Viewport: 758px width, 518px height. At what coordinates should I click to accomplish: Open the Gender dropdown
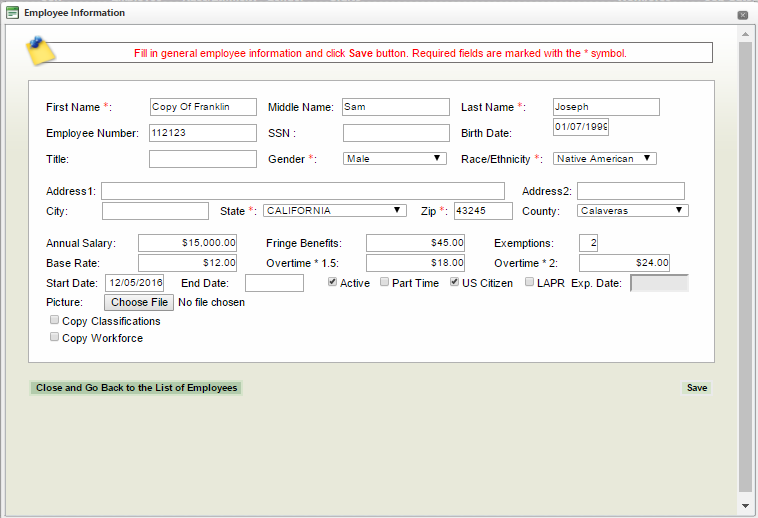(395, 158)
